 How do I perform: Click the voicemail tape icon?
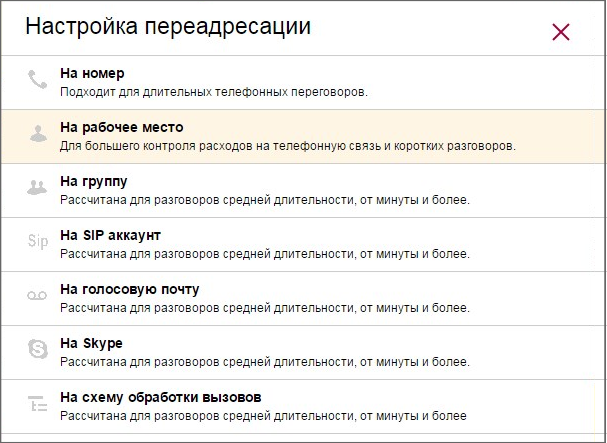(37, 295)
